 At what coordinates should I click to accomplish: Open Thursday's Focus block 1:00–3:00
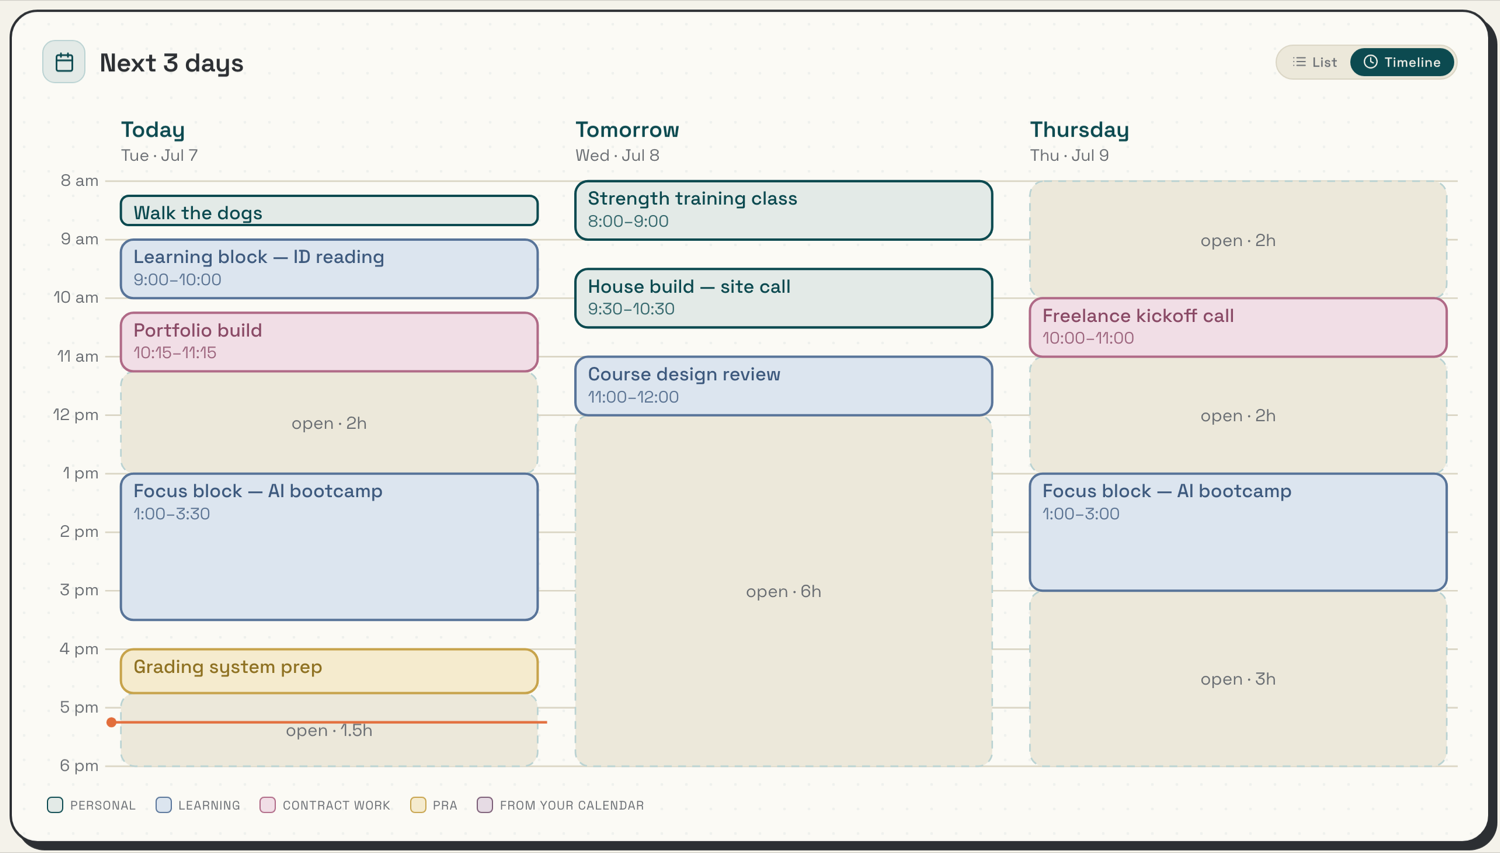(x=1238, y=532)
